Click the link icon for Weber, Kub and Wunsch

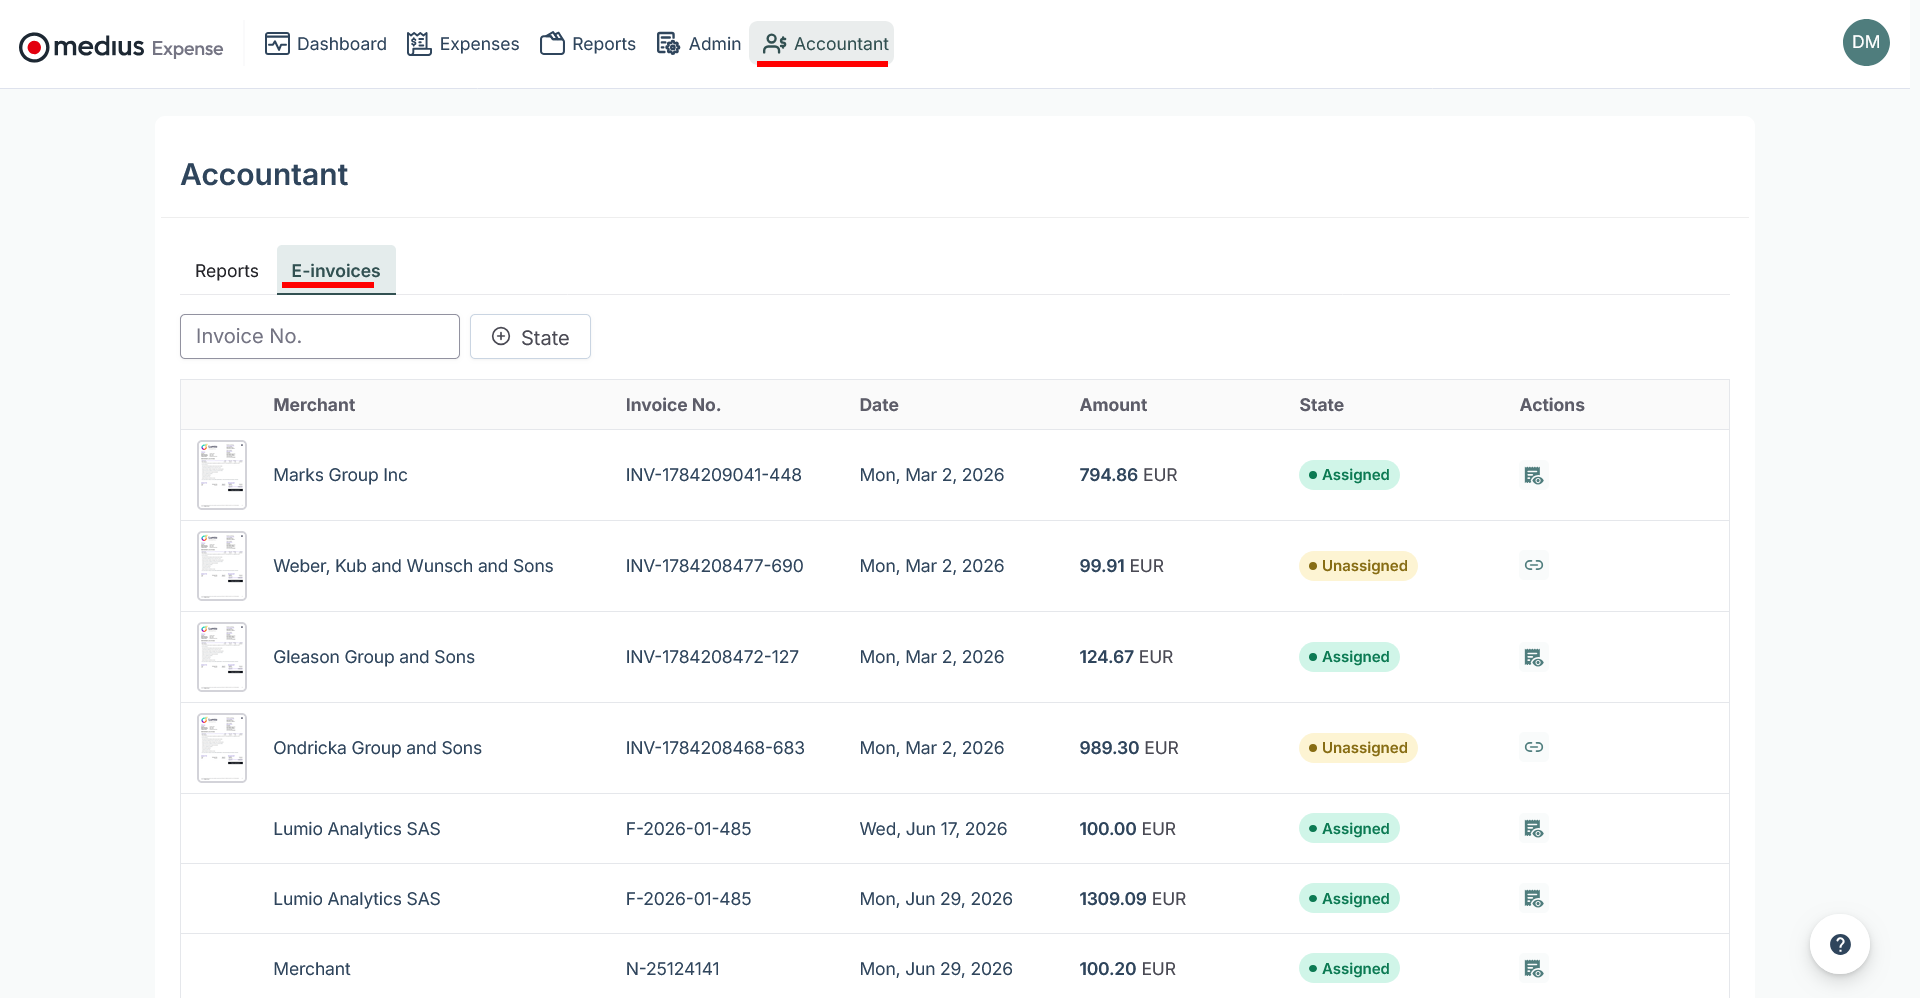pos(1533,565)
